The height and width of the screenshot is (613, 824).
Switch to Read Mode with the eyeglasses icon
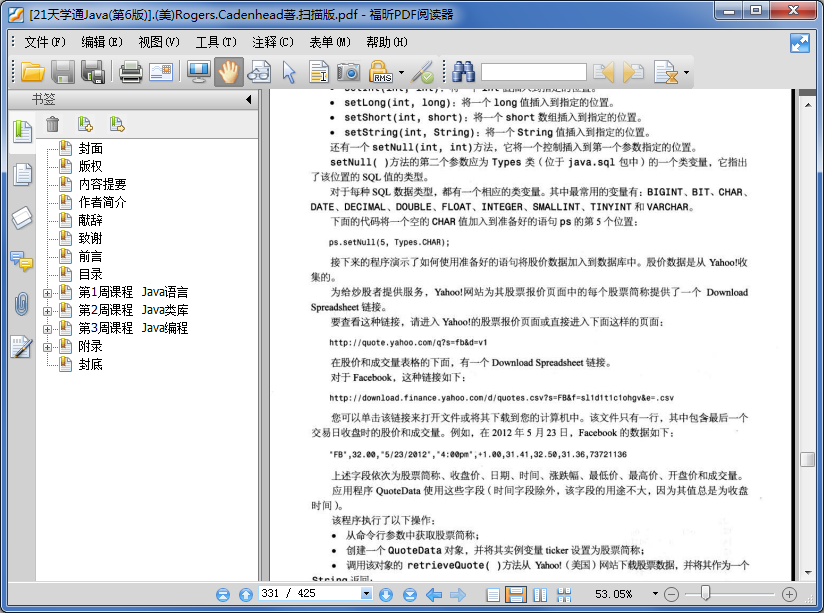tap(258, 71)
